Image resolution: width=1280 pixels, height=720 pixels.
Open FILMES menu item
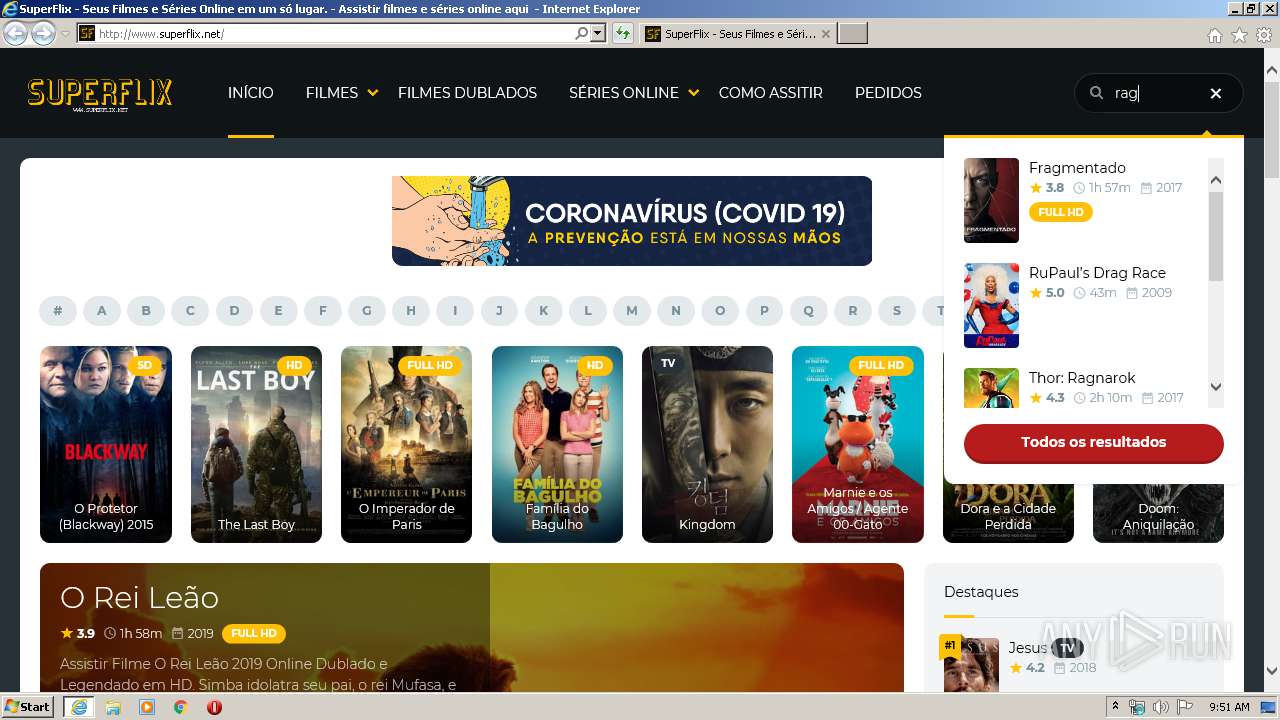pos(332,93)
